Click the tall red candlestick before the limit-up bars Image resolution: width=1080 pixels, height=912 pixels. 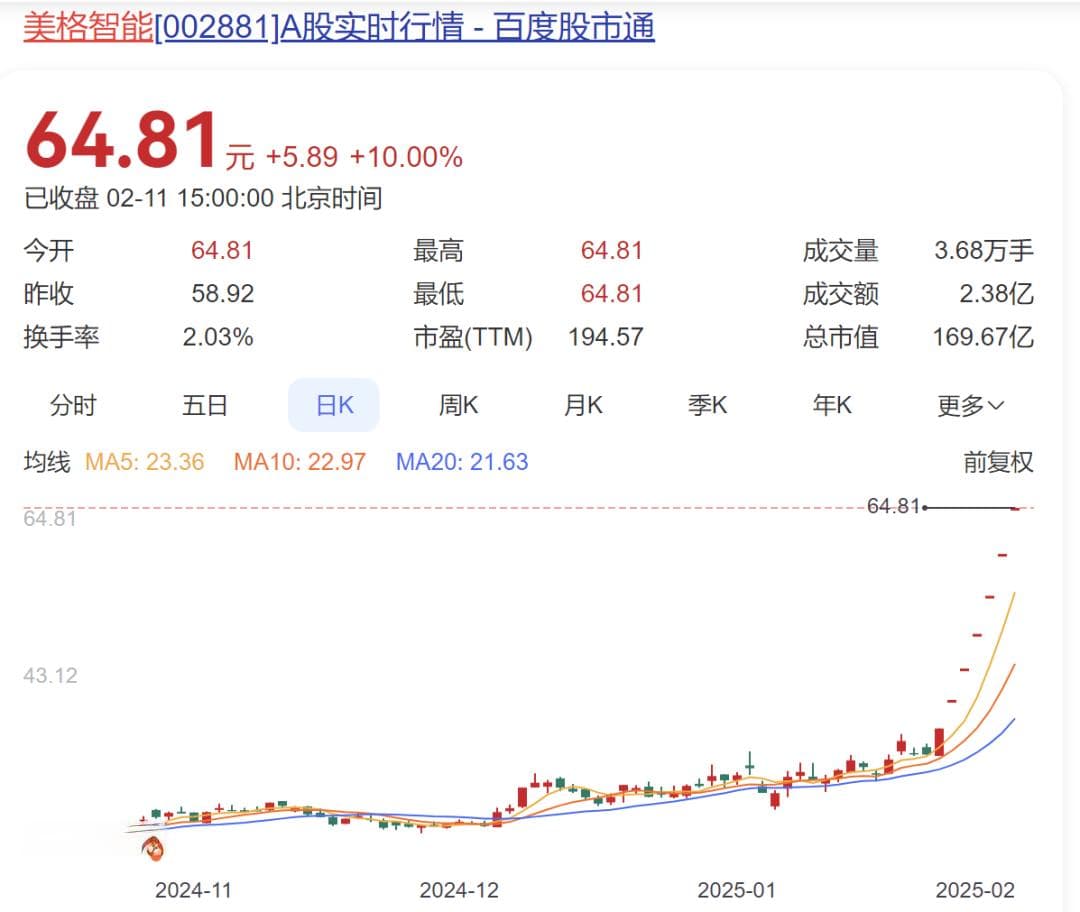pos(939,742)
